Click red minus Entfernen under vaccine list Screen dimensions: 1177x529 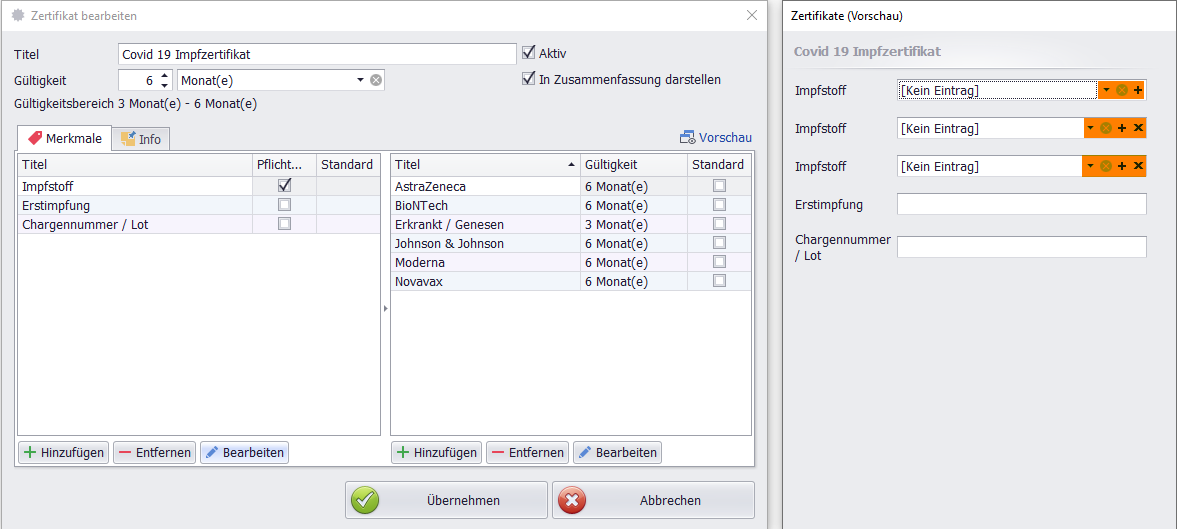coord(527,453)
